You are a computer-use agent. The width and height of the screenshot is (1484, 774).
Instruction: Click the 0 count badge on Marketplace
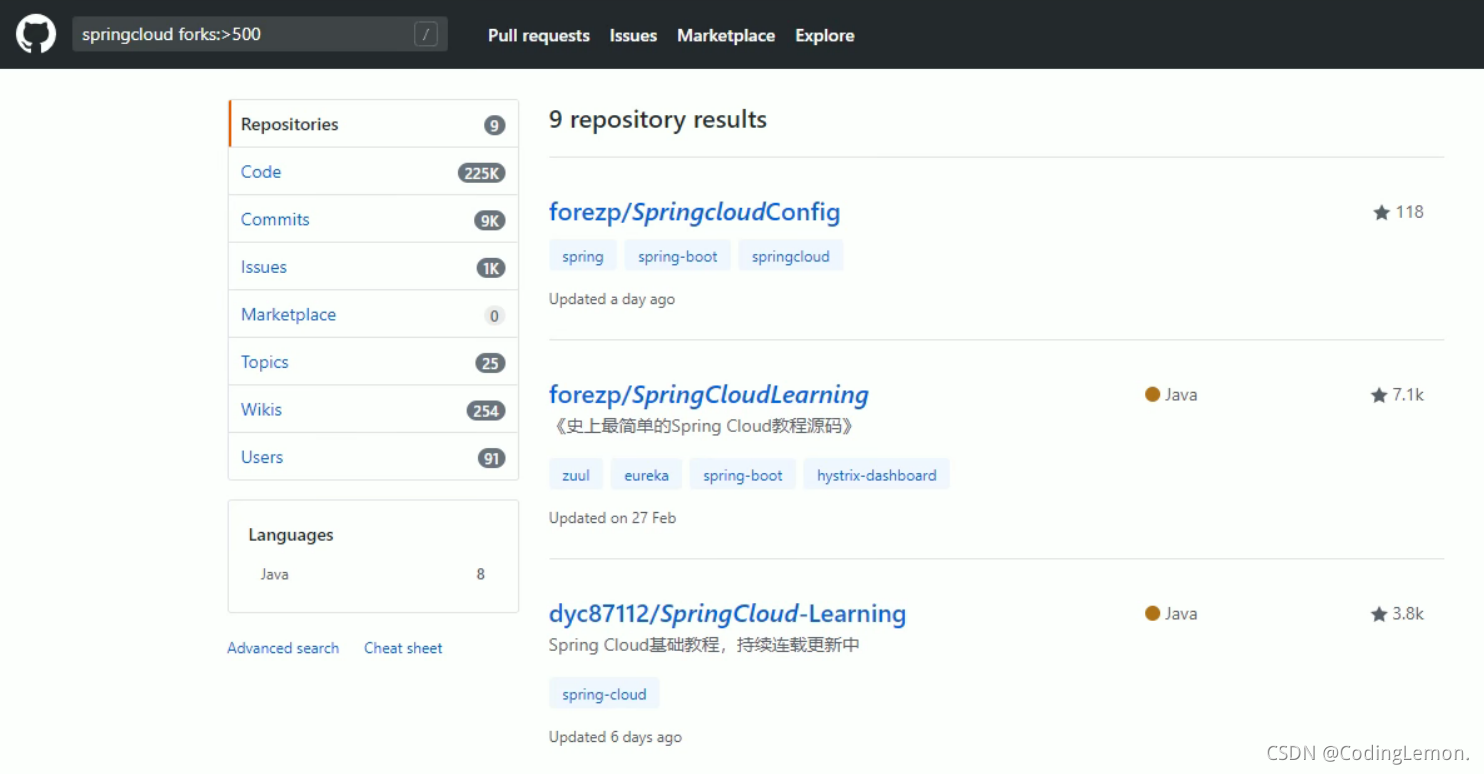click(x=494, y=315)
